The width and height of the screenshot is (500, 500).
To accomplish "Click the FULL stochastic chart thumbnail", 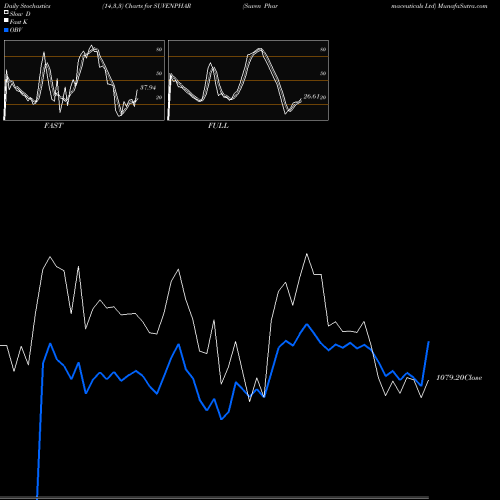I will tap(248, 80).
